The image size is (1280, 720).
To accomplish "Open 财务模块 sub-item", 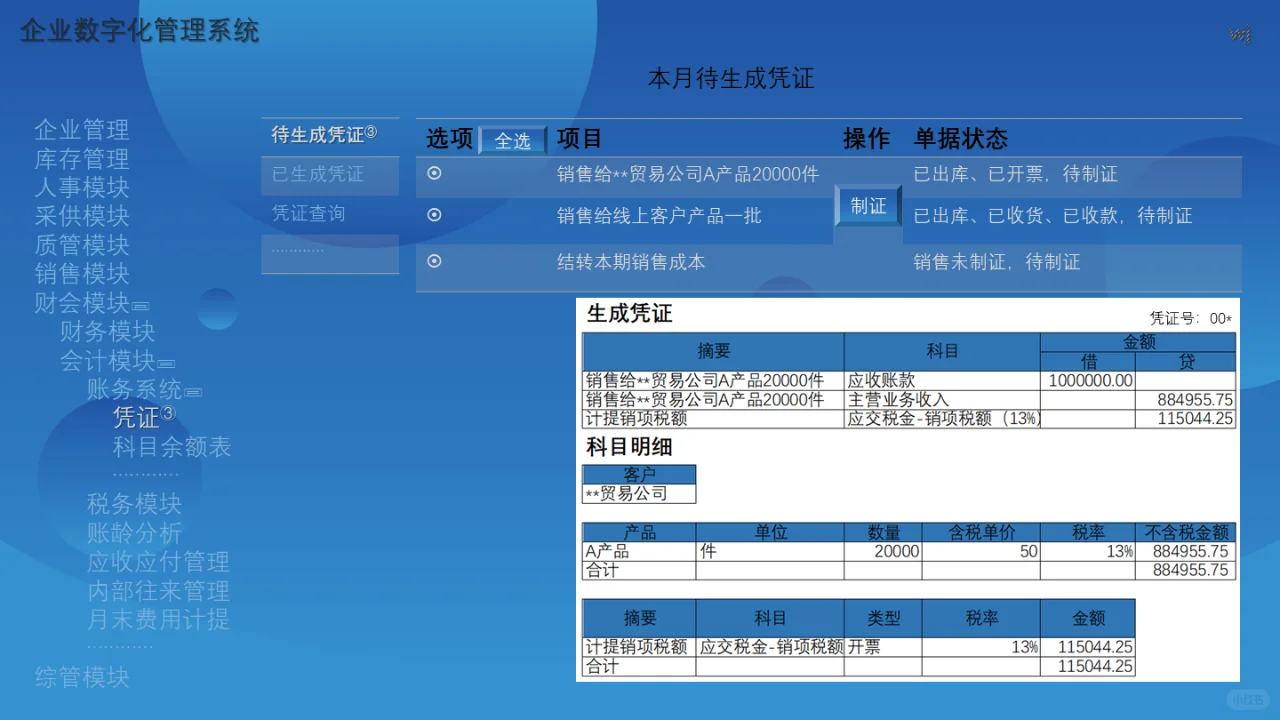I will pos(108,331).
